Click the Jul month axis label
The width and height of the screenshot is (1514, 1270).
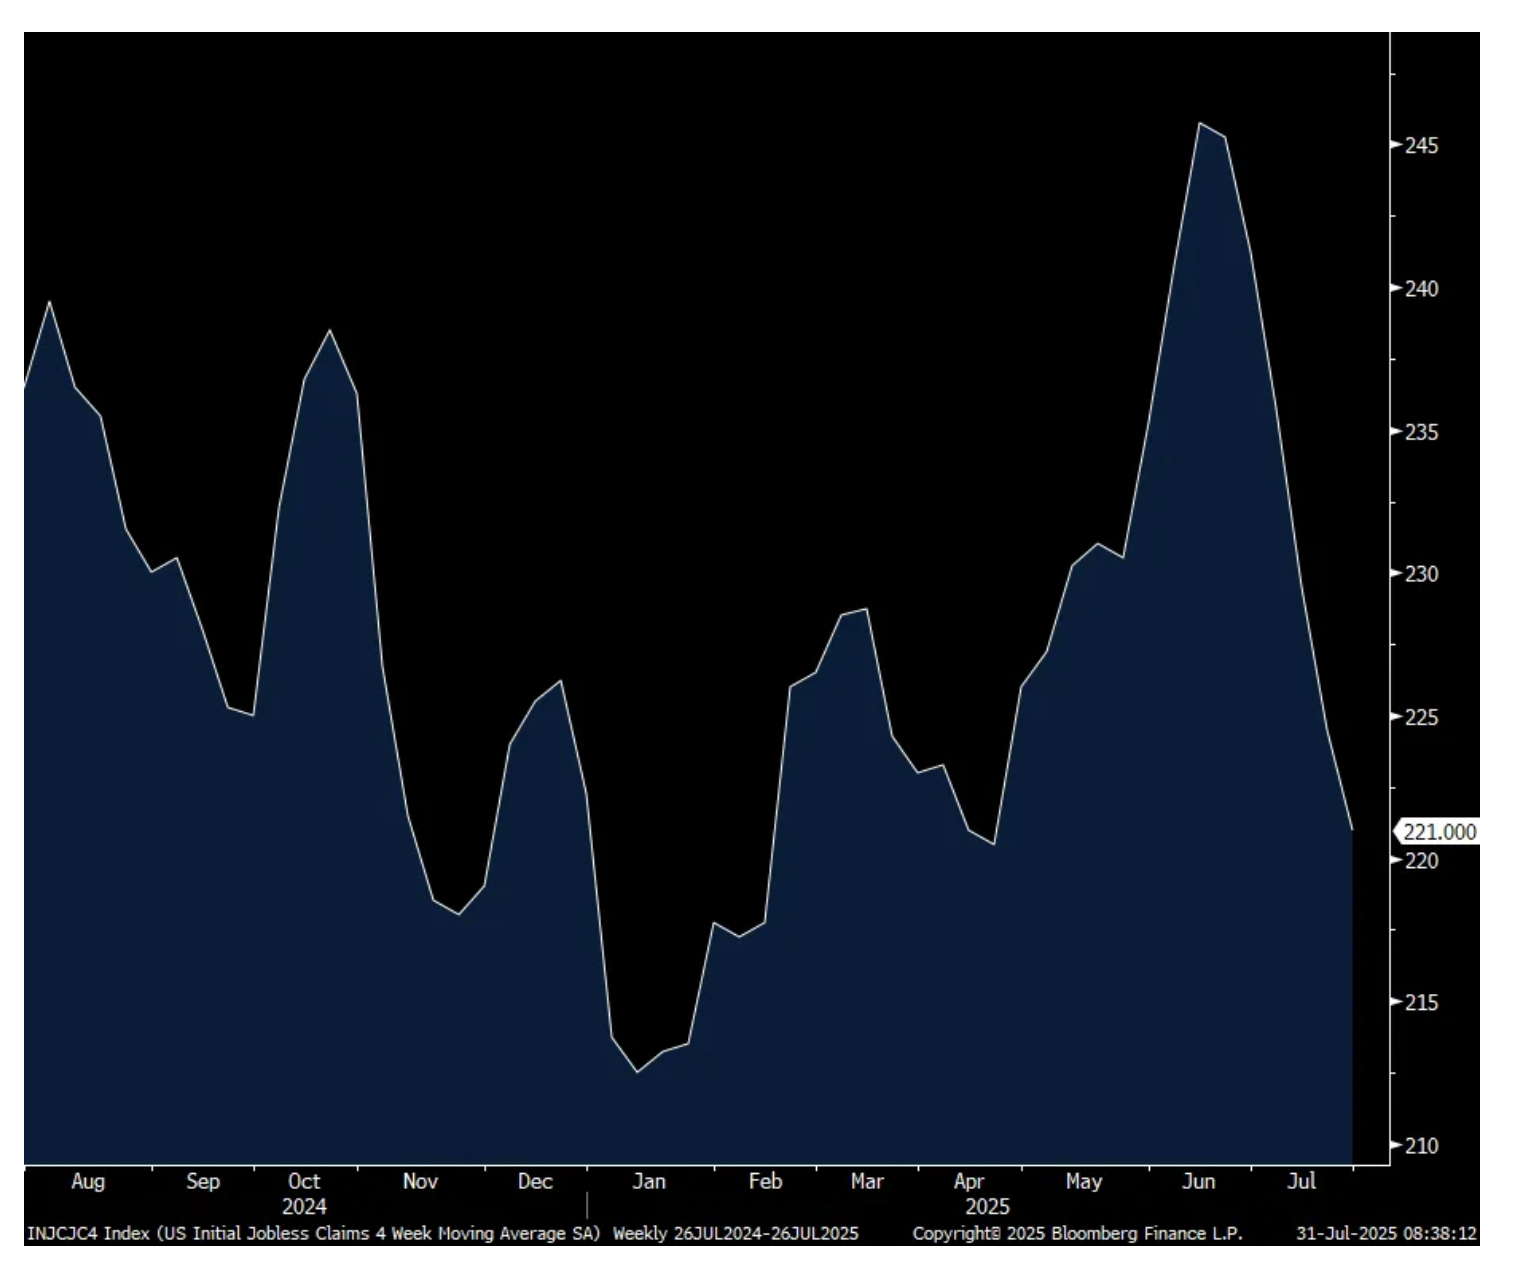(x=1301, y=1181)
